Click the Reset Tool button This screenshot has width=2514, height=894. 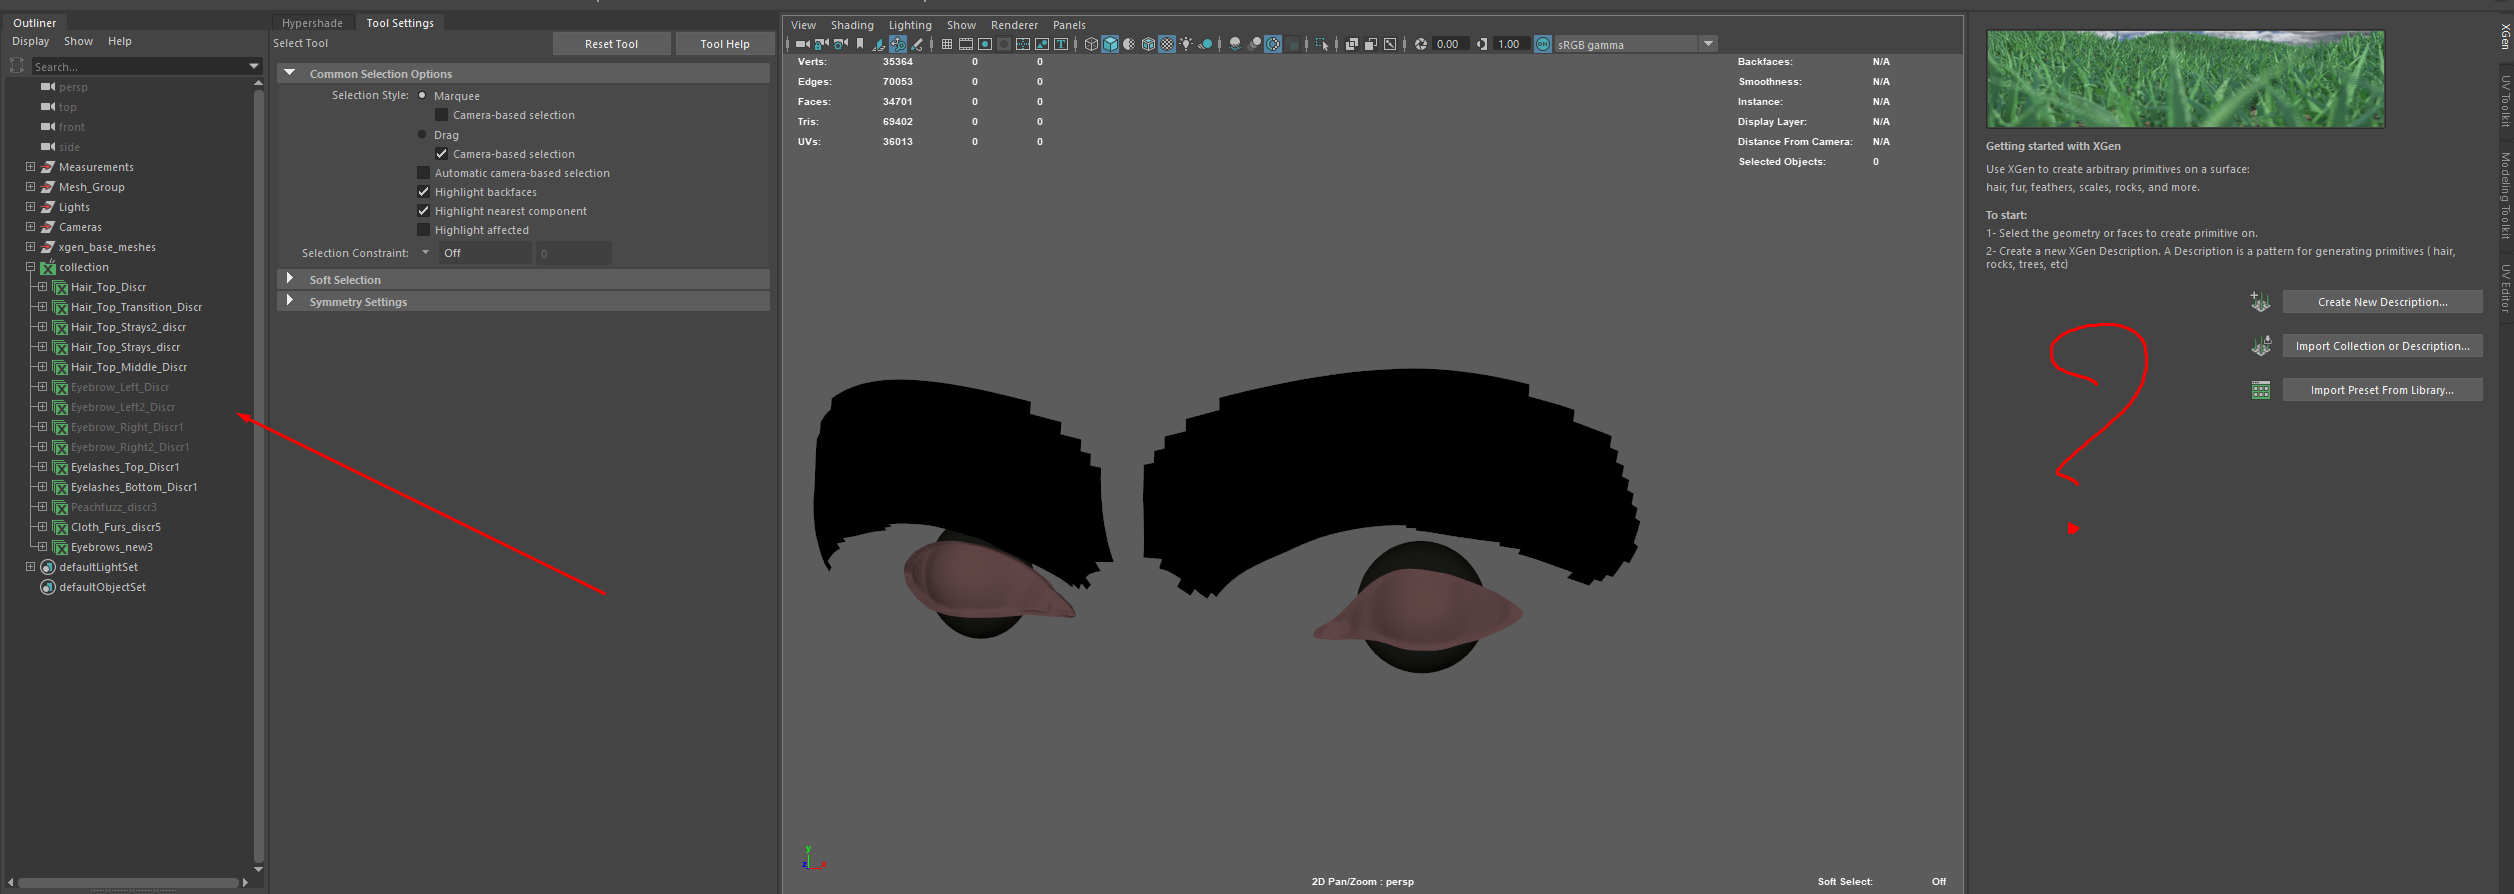611,44
